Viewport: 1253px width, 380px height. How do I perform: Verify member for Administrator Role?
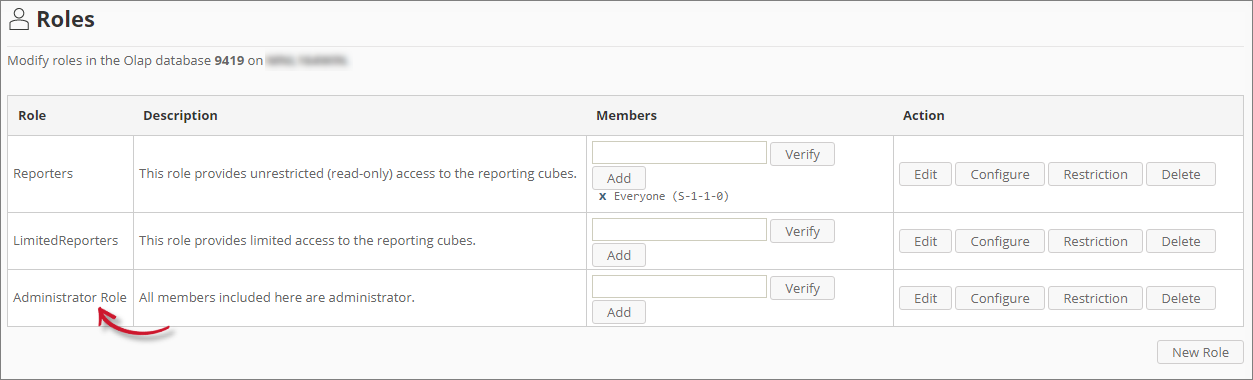(802, 288)
